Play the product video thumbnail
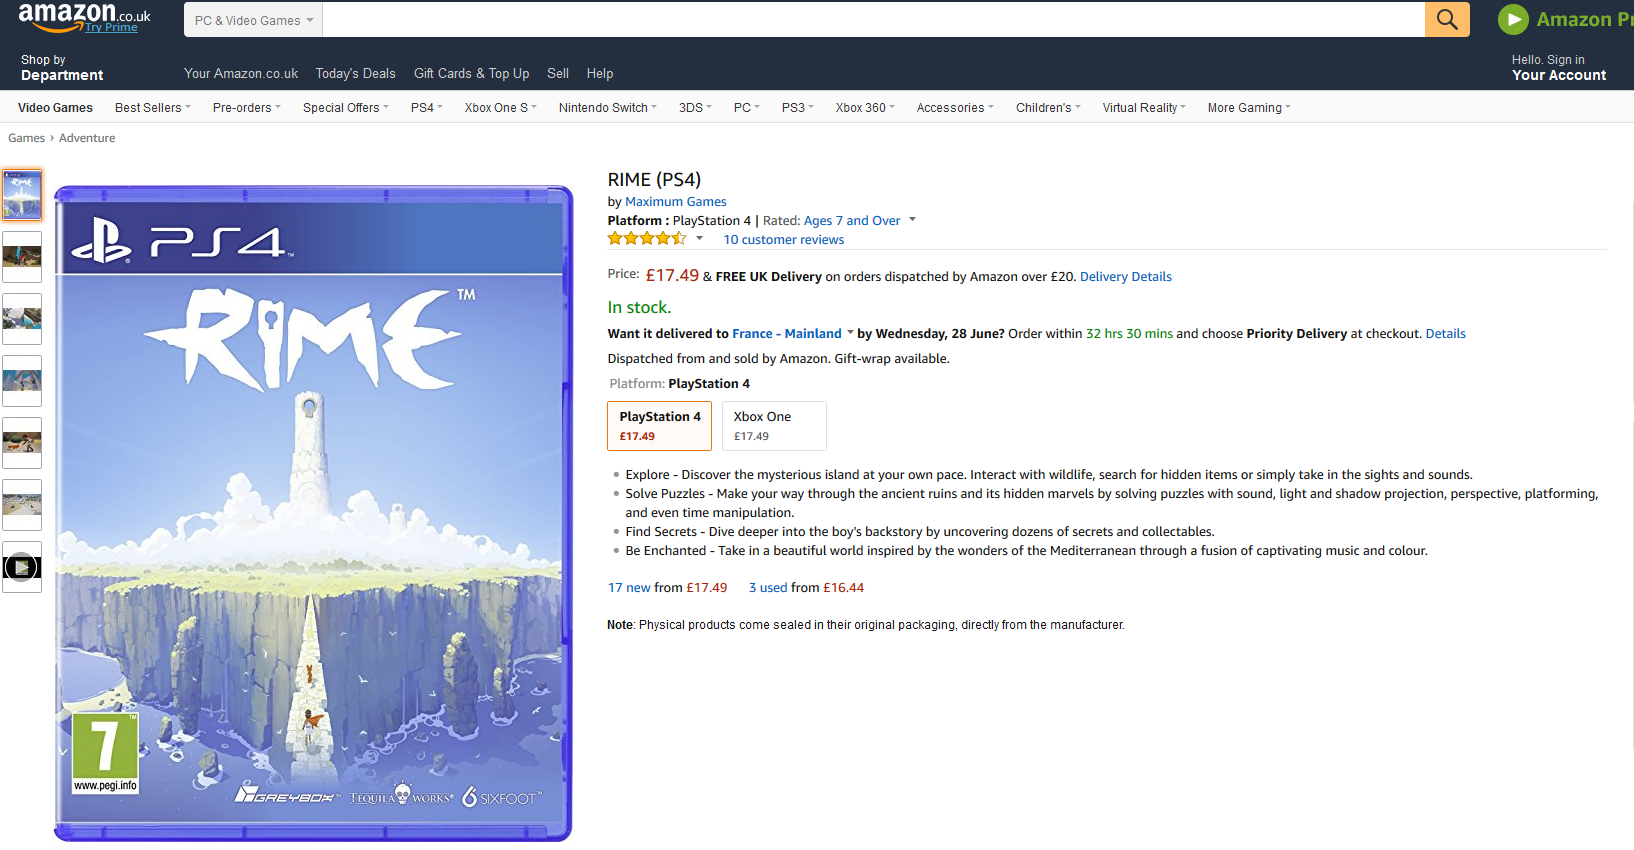The image size is (1634, 850). pyautogui.click(x=22, y=567)
